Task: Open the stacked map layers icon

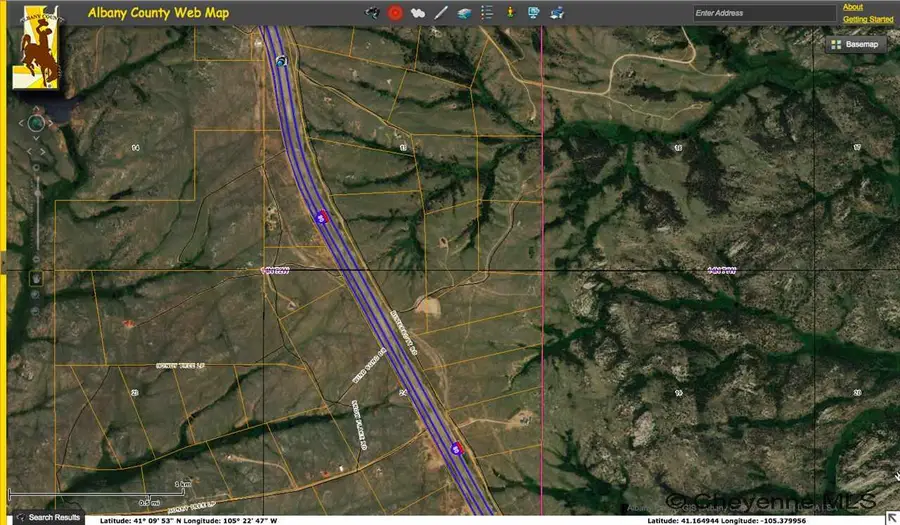Action: pos(464,13)
